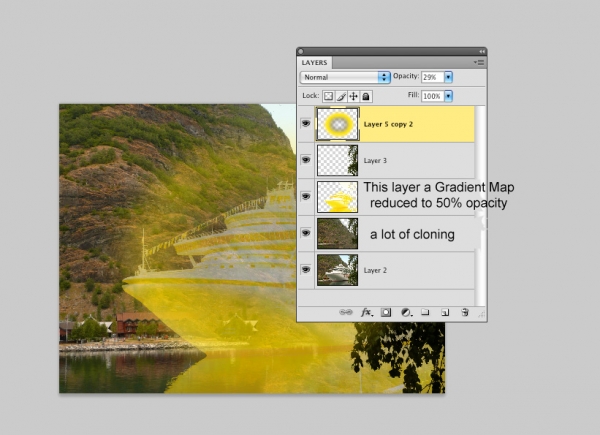
Task: Select the LAYERS tab
Action: point(314,63)
